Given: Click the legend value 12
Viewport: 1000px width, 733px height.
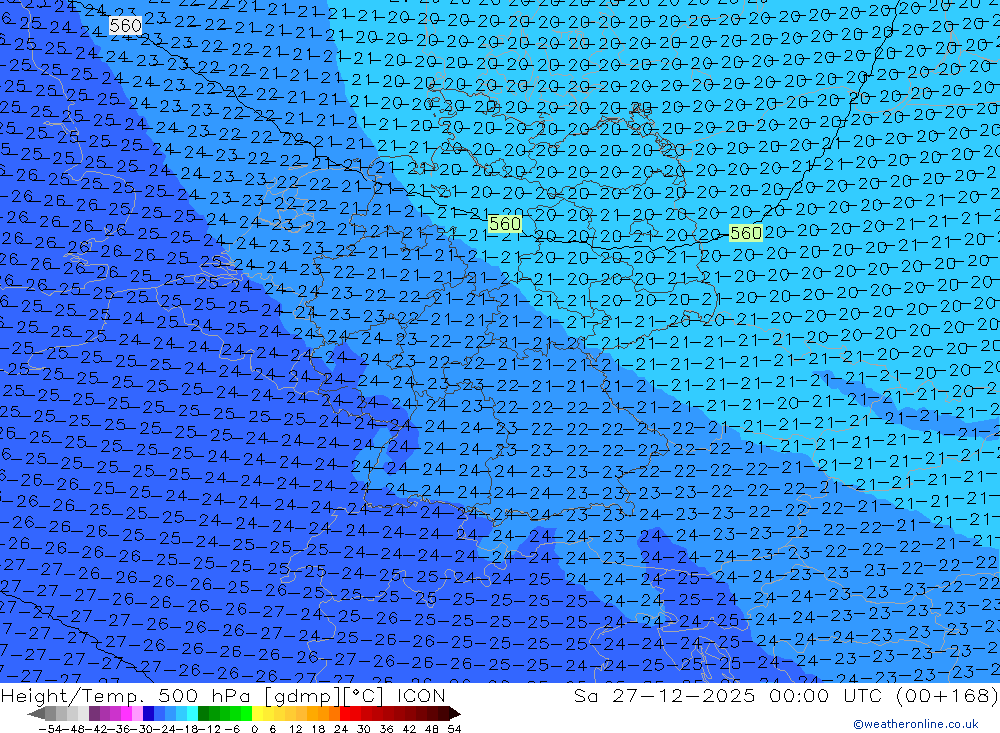Looking at the screenshot, I should click(295, 729).
